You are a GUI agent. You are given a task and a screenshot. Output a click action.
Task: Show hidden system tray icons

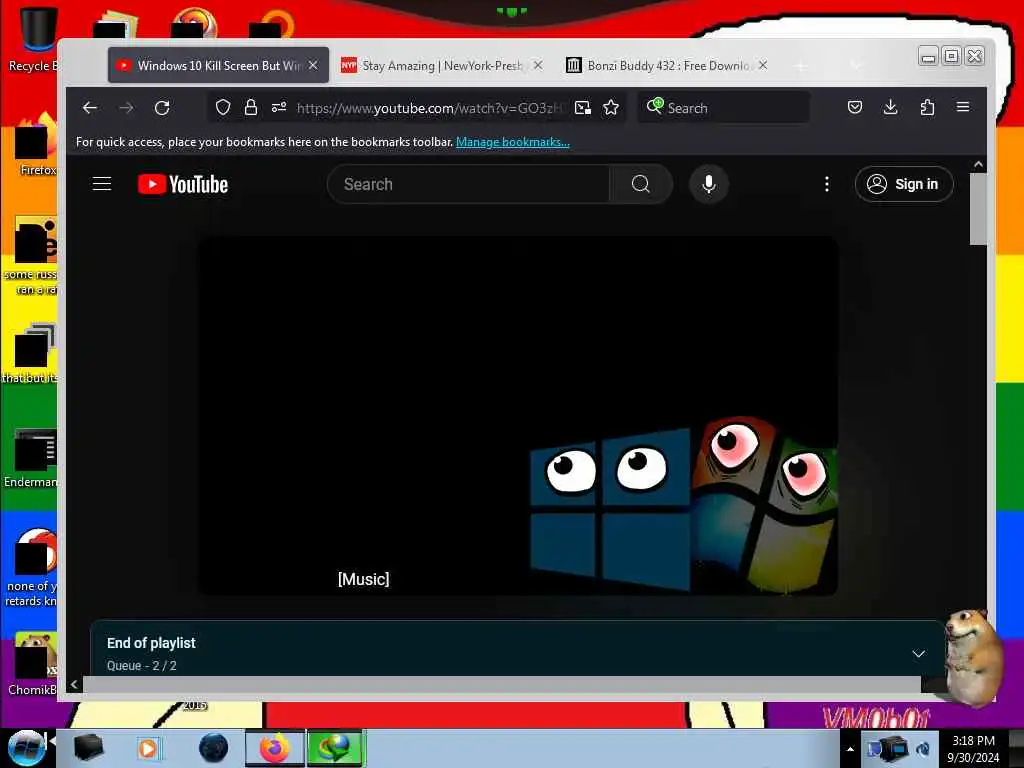850,749
